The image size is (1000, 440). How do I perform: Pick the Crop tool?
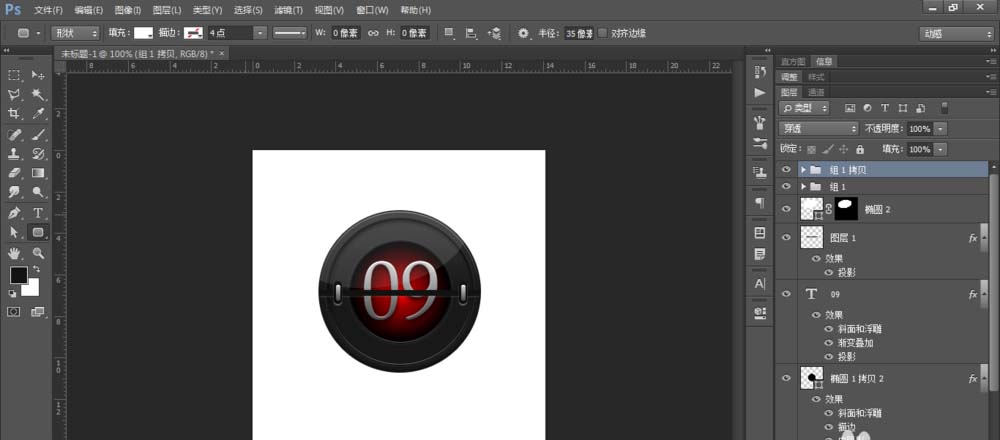point(14,114)
